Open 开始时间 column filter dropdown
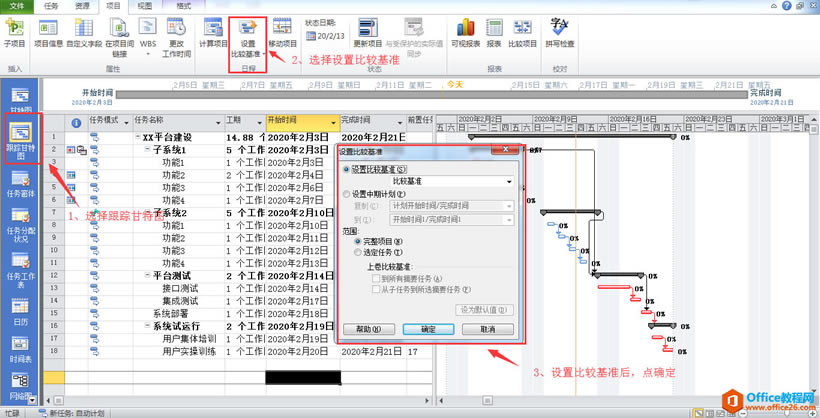 [334, 123]
